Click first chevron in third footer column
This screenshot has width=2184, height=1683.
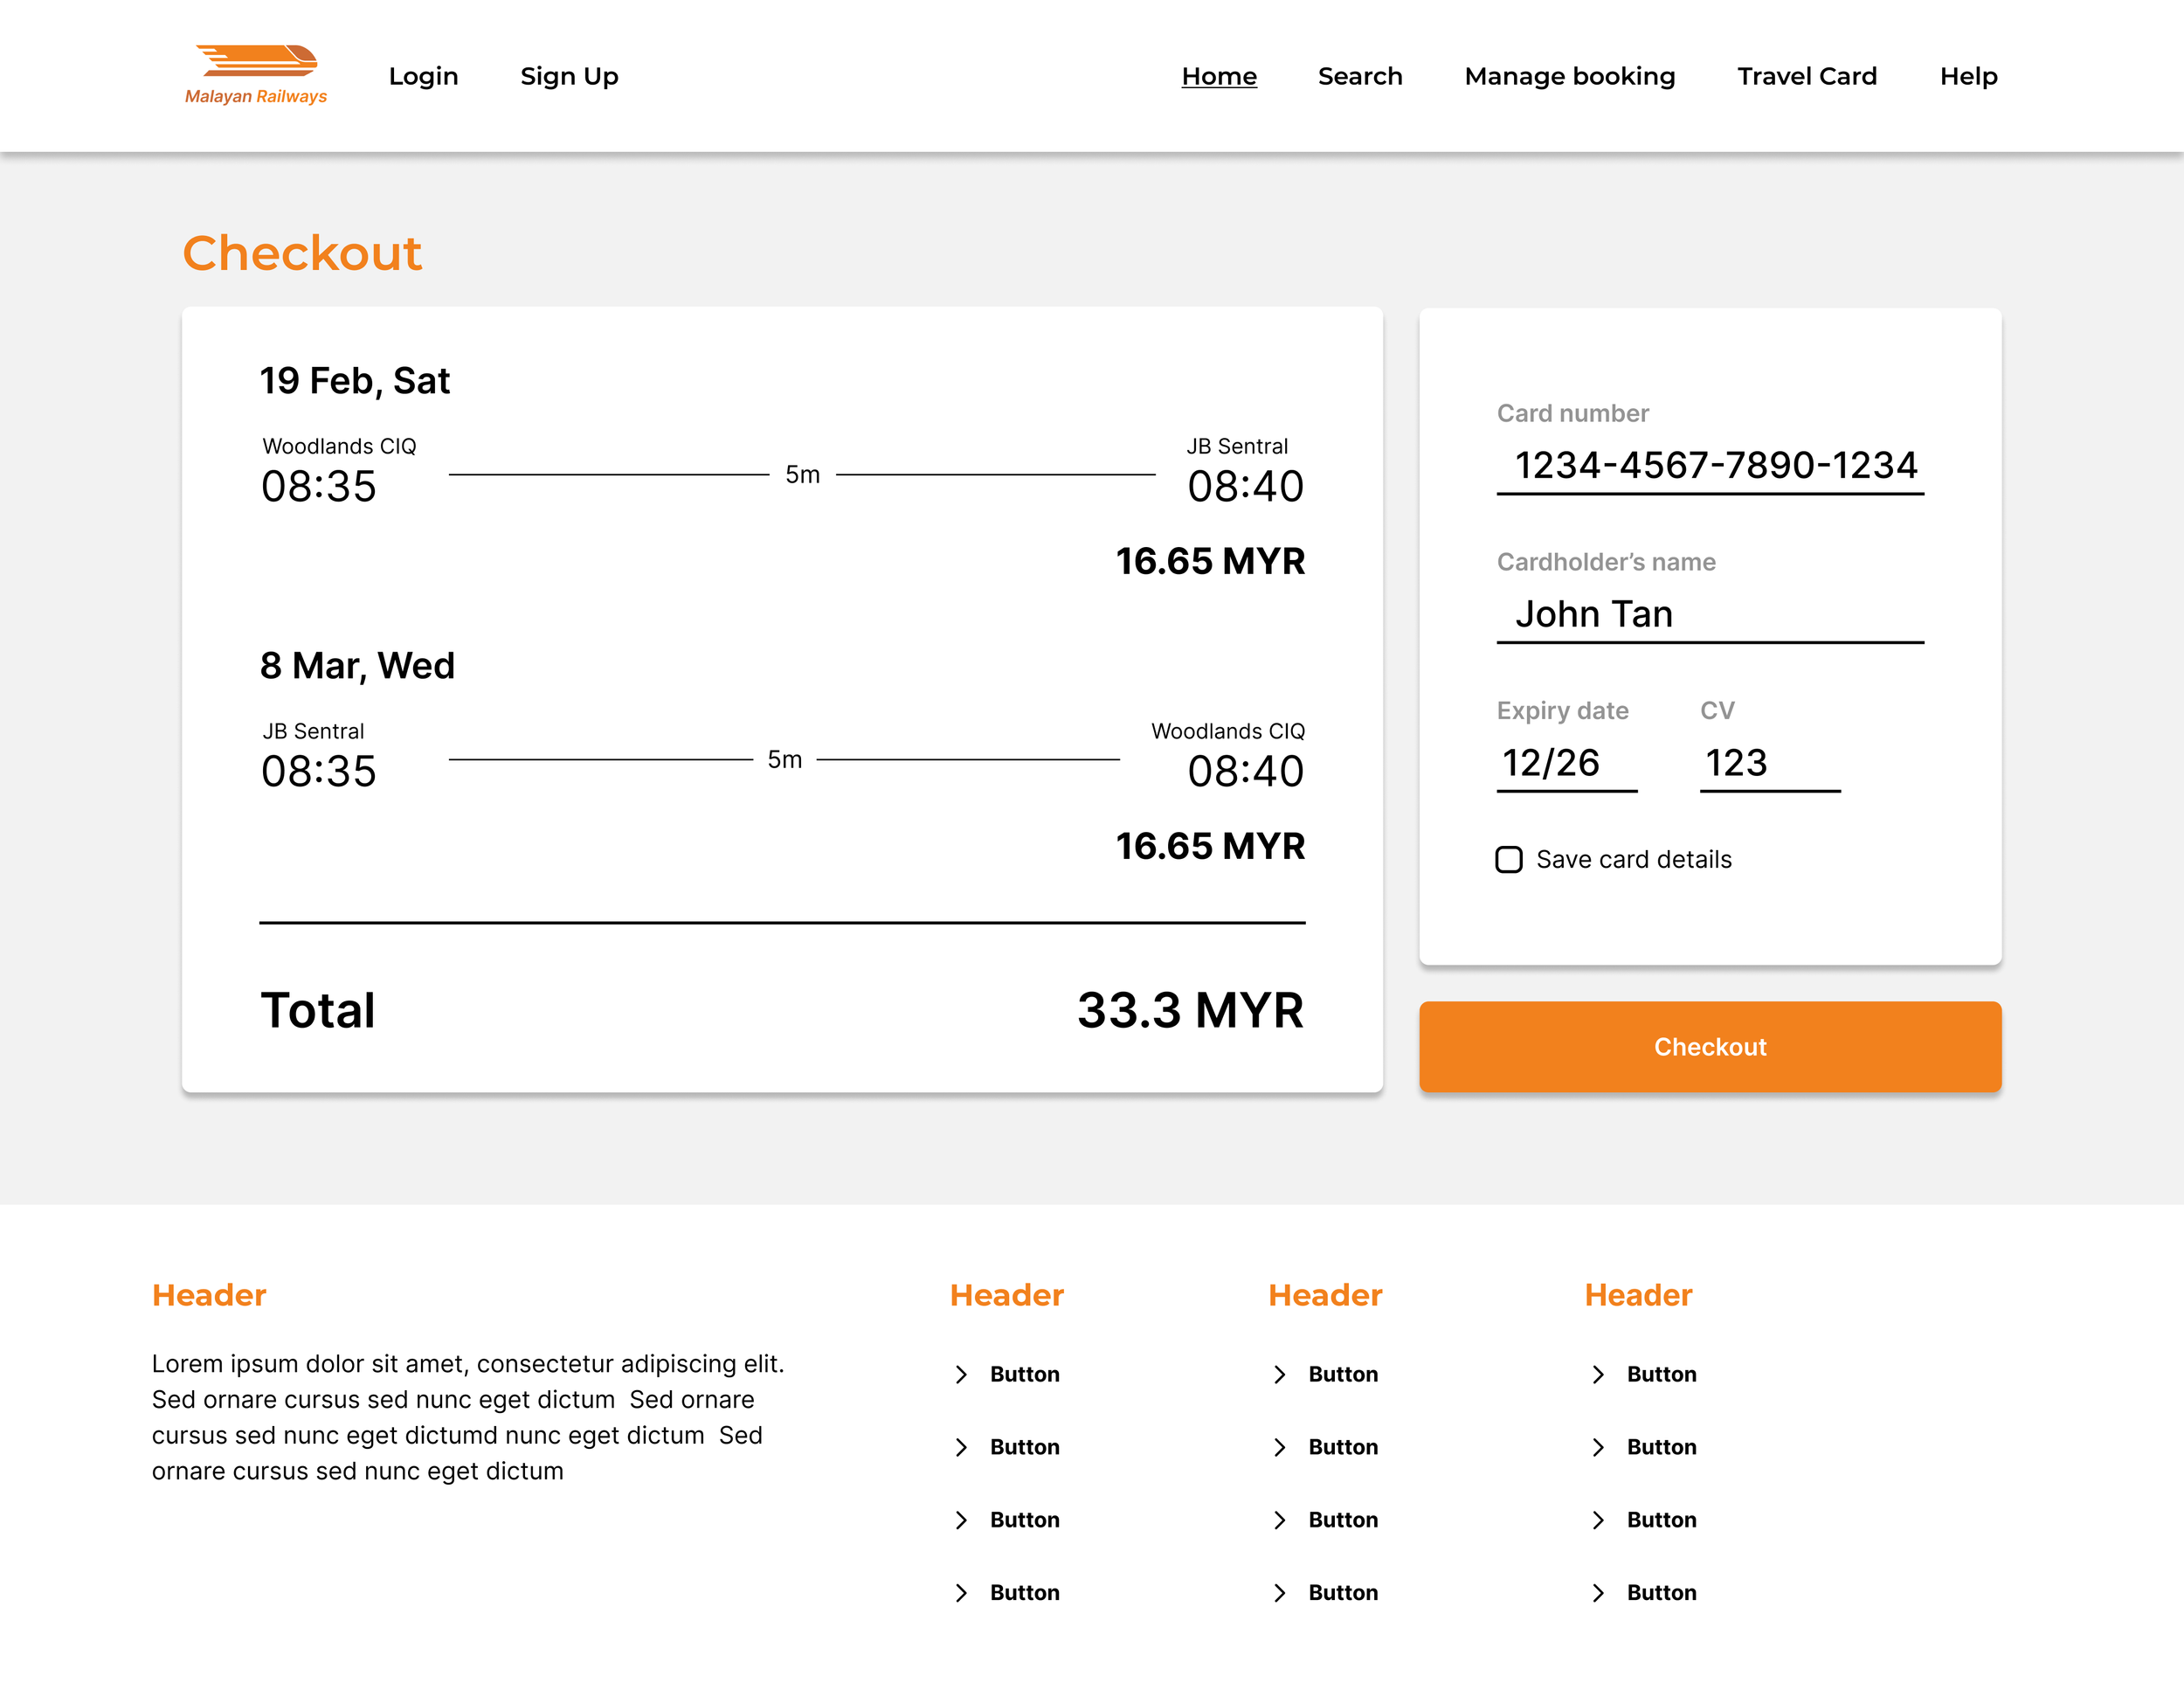[x=1279, y=1374]
